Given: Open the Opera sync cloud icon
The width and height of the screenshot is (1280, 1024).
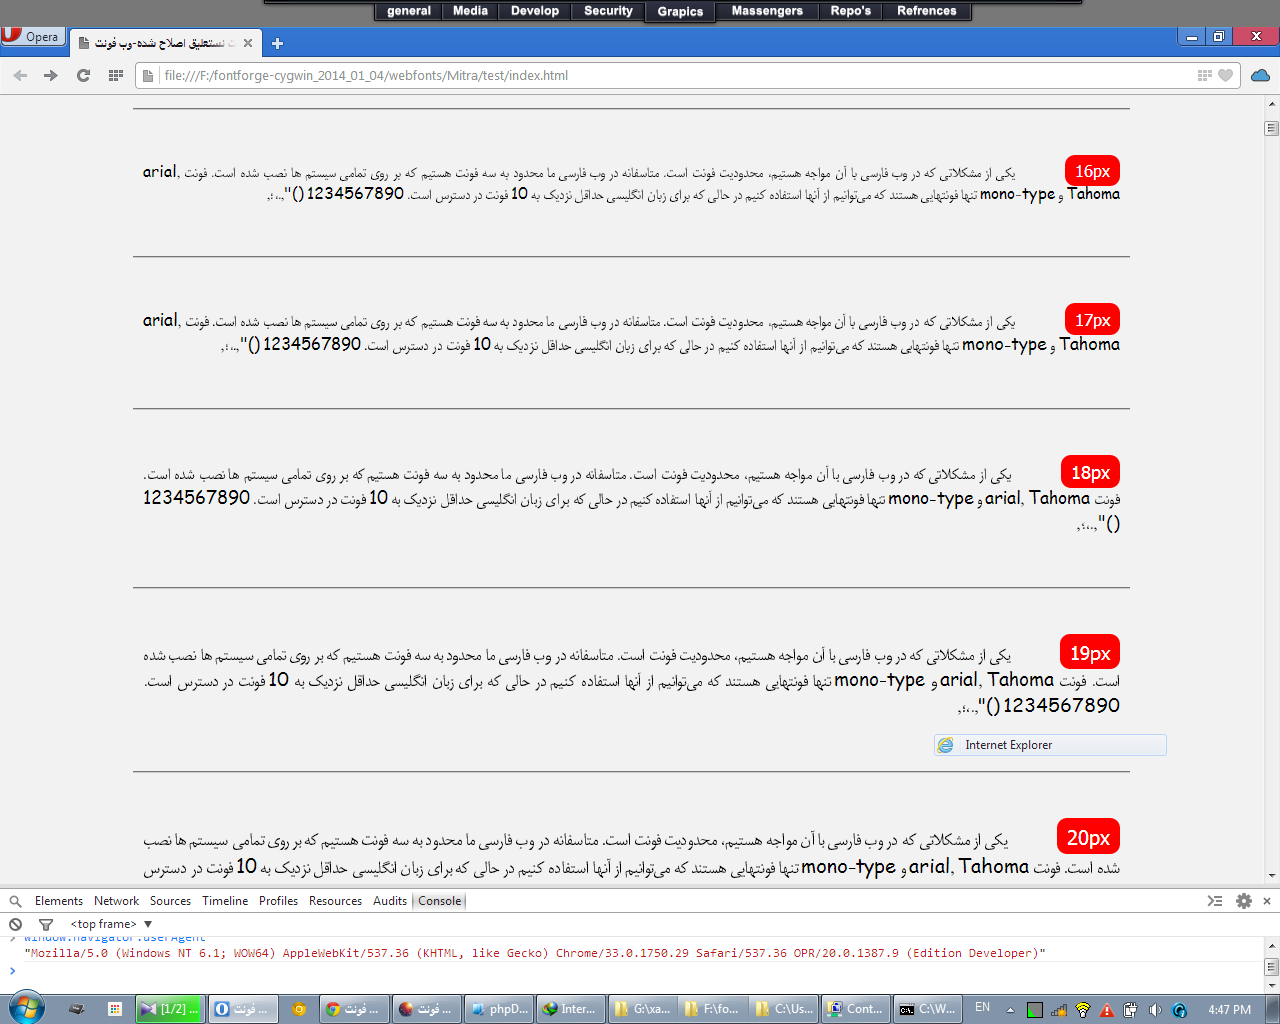Looking at the screenshot, I should [x=1260, y=75].
